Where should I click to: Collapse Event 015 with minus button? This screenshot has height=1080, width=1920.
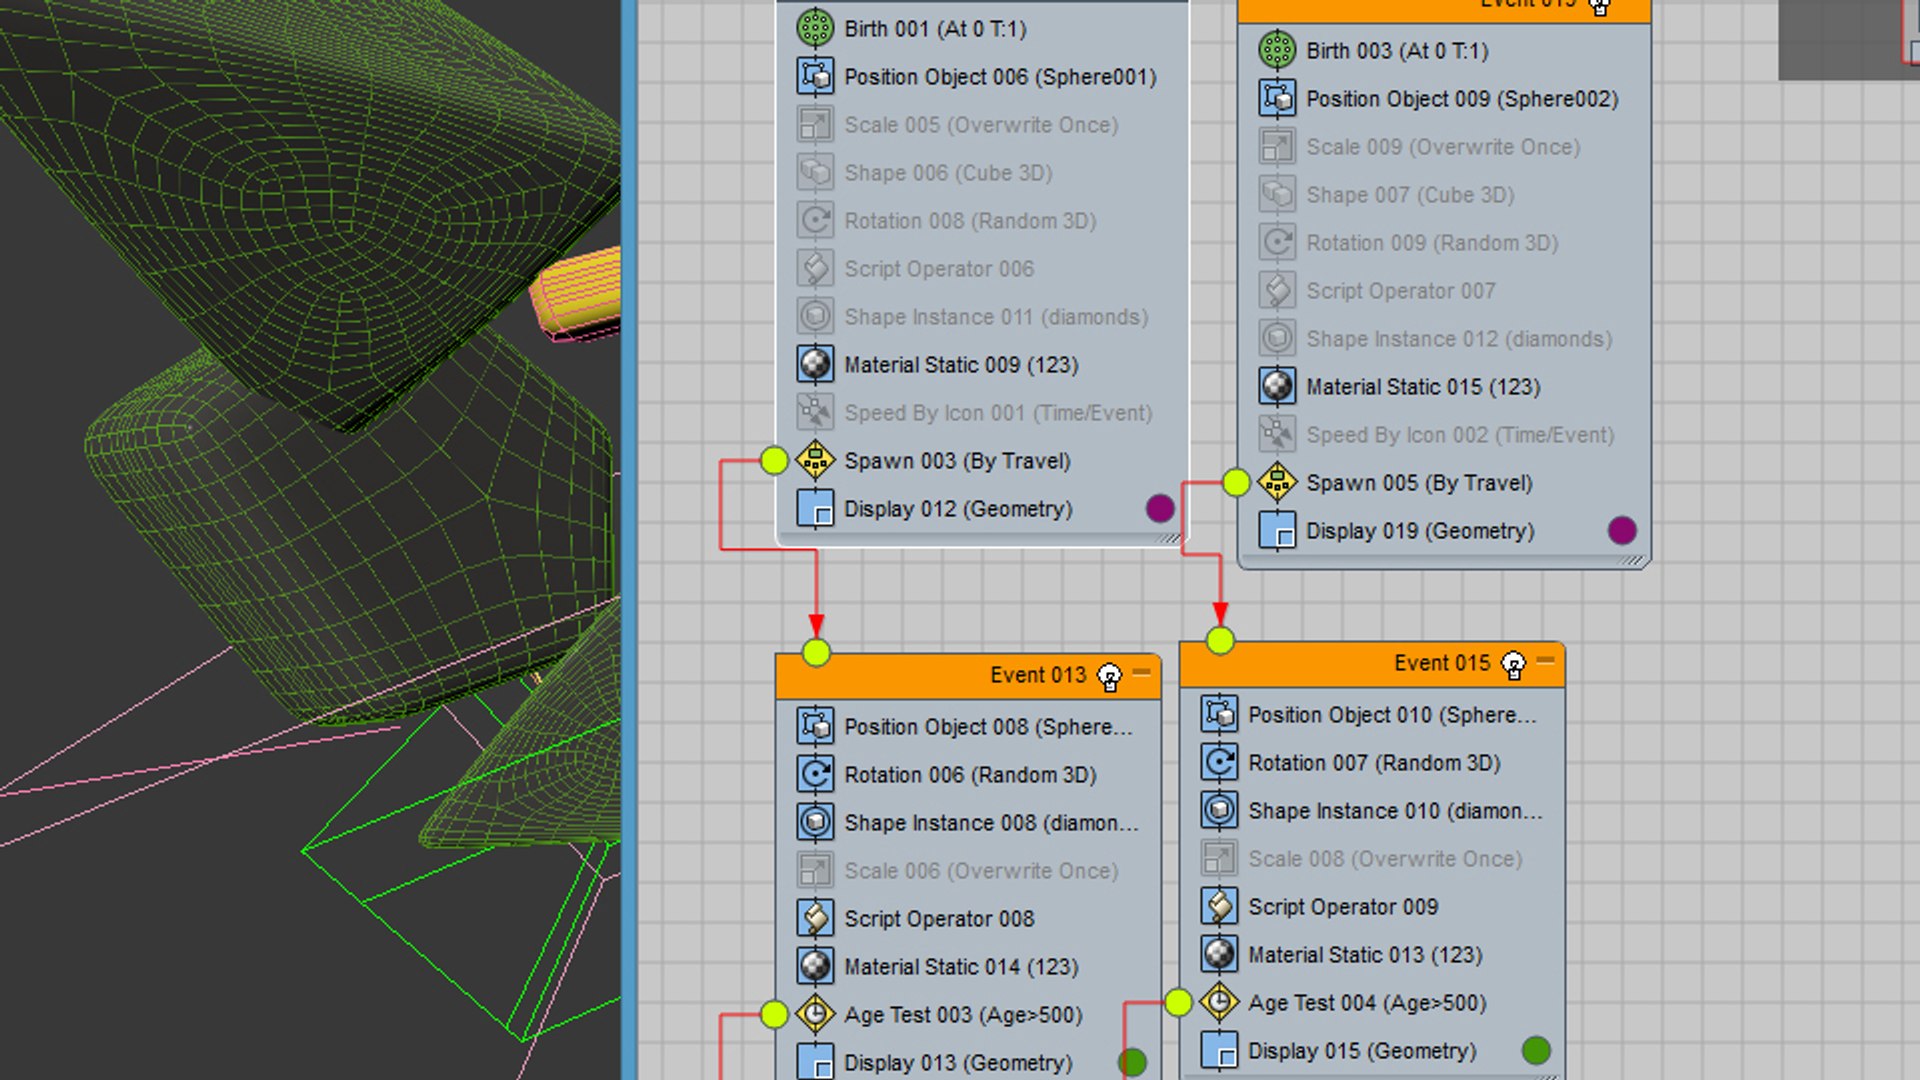[x=1545, y=661]
